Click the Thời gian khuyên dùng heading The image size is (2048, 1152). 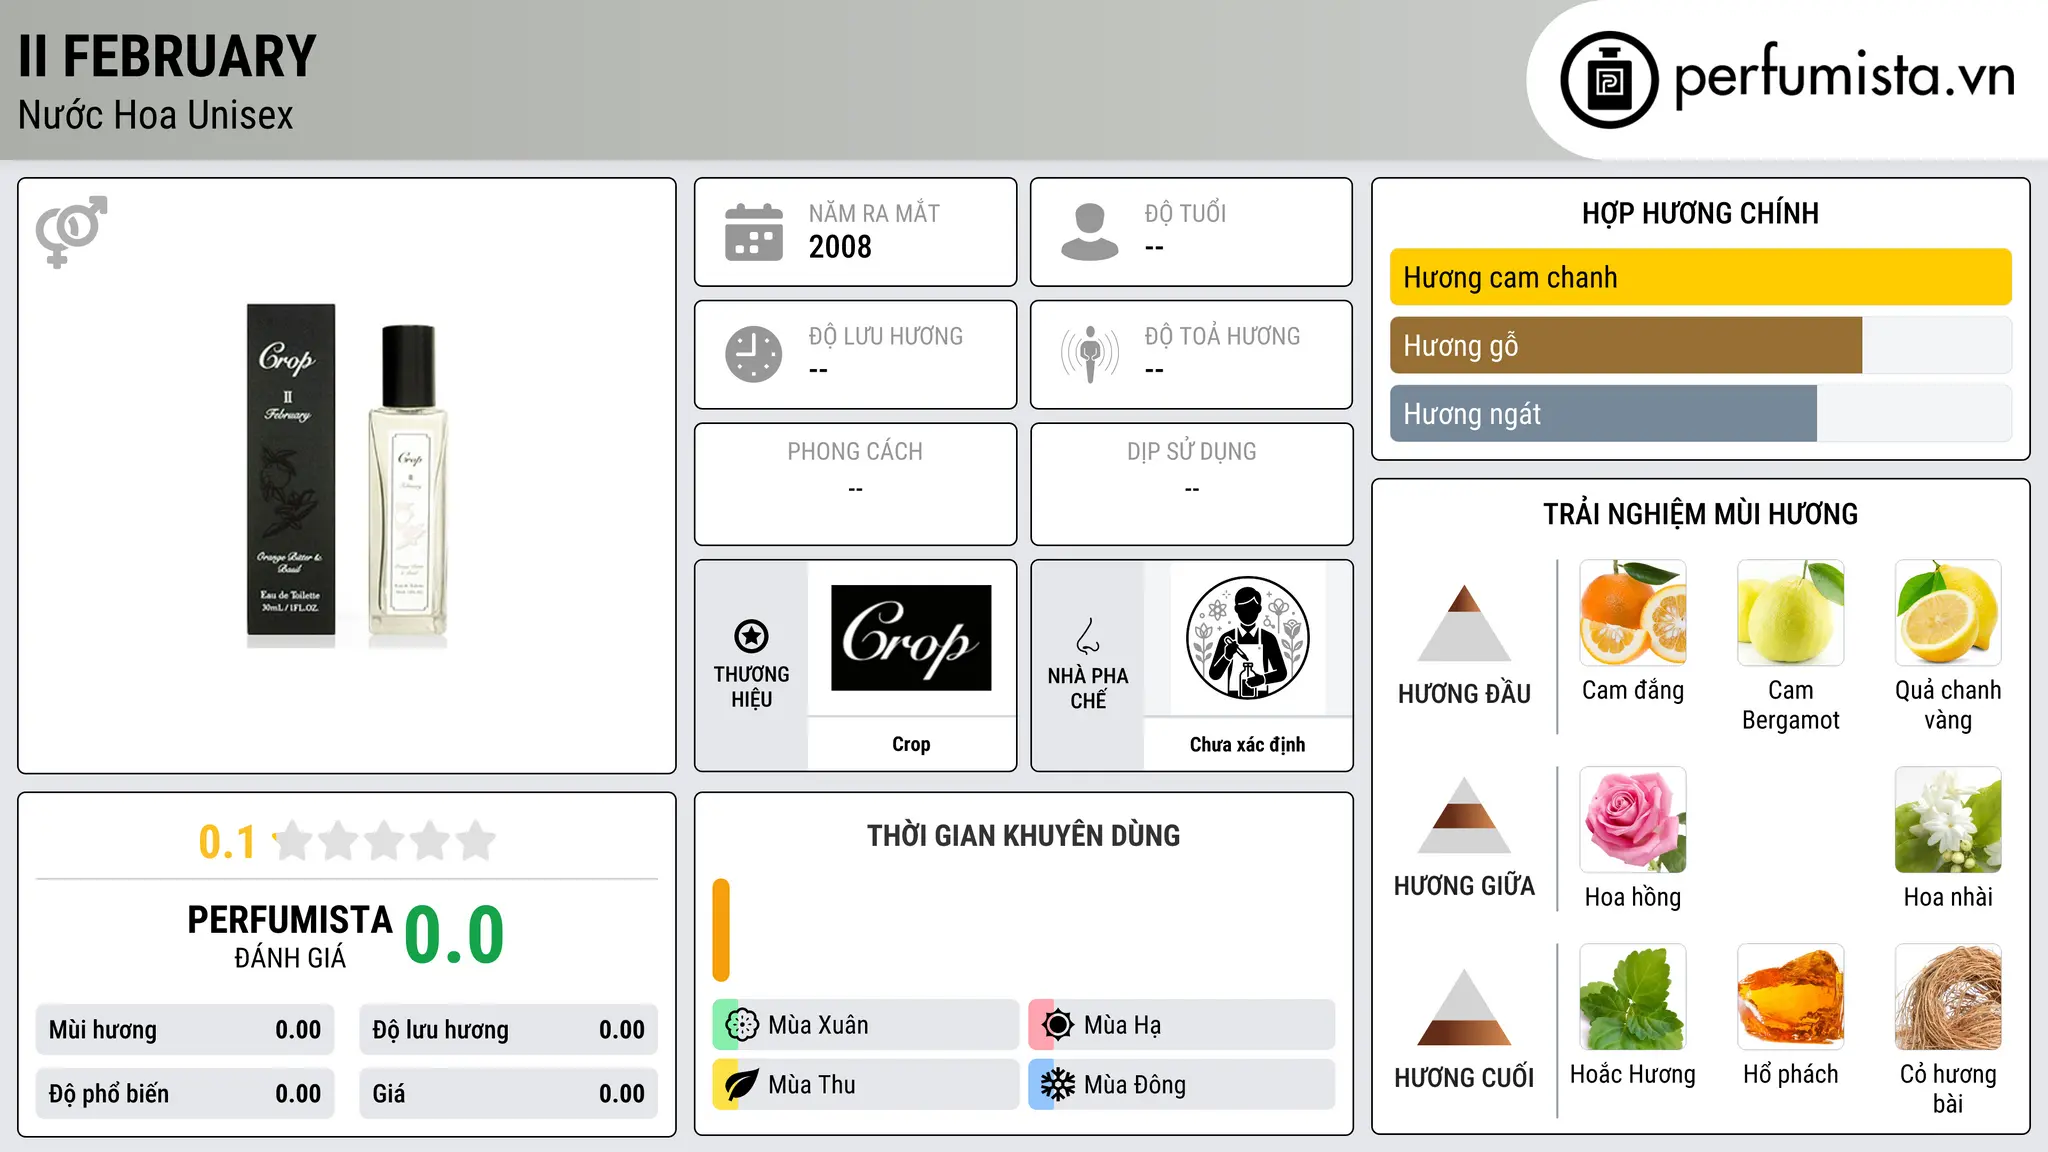1023,835
